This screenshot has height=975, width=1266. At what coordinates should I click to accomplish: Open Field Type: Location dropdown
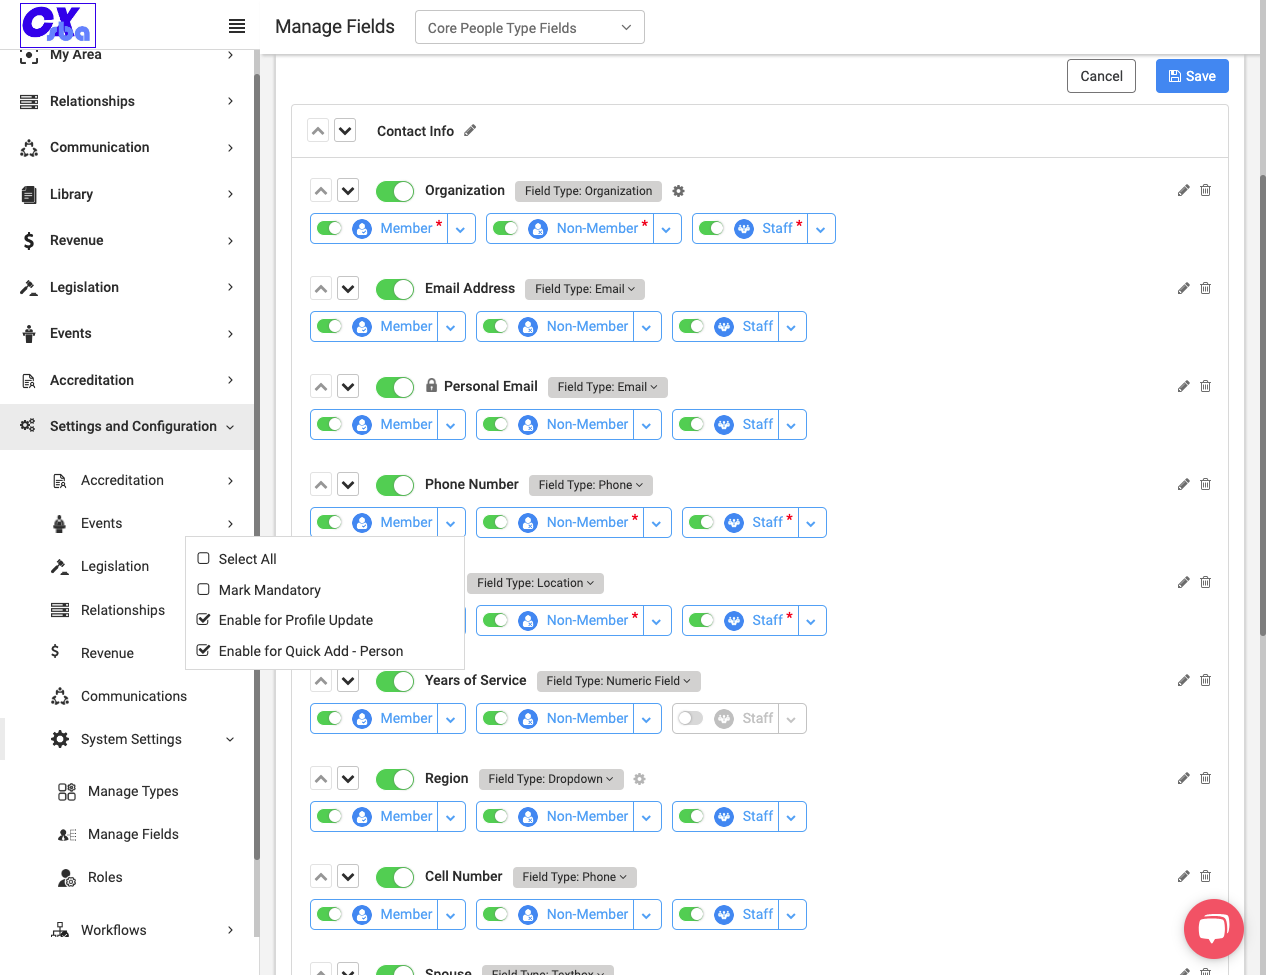click(535, 583)
